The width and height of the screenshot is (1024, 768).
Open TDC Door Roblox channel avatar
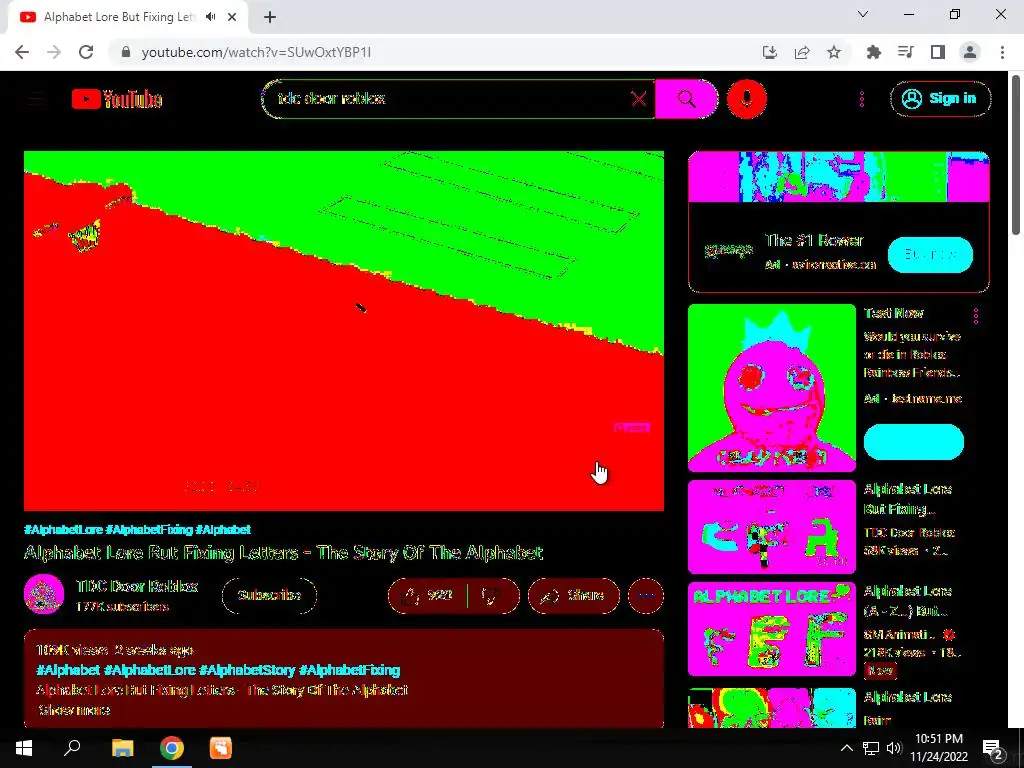[44, 594]
